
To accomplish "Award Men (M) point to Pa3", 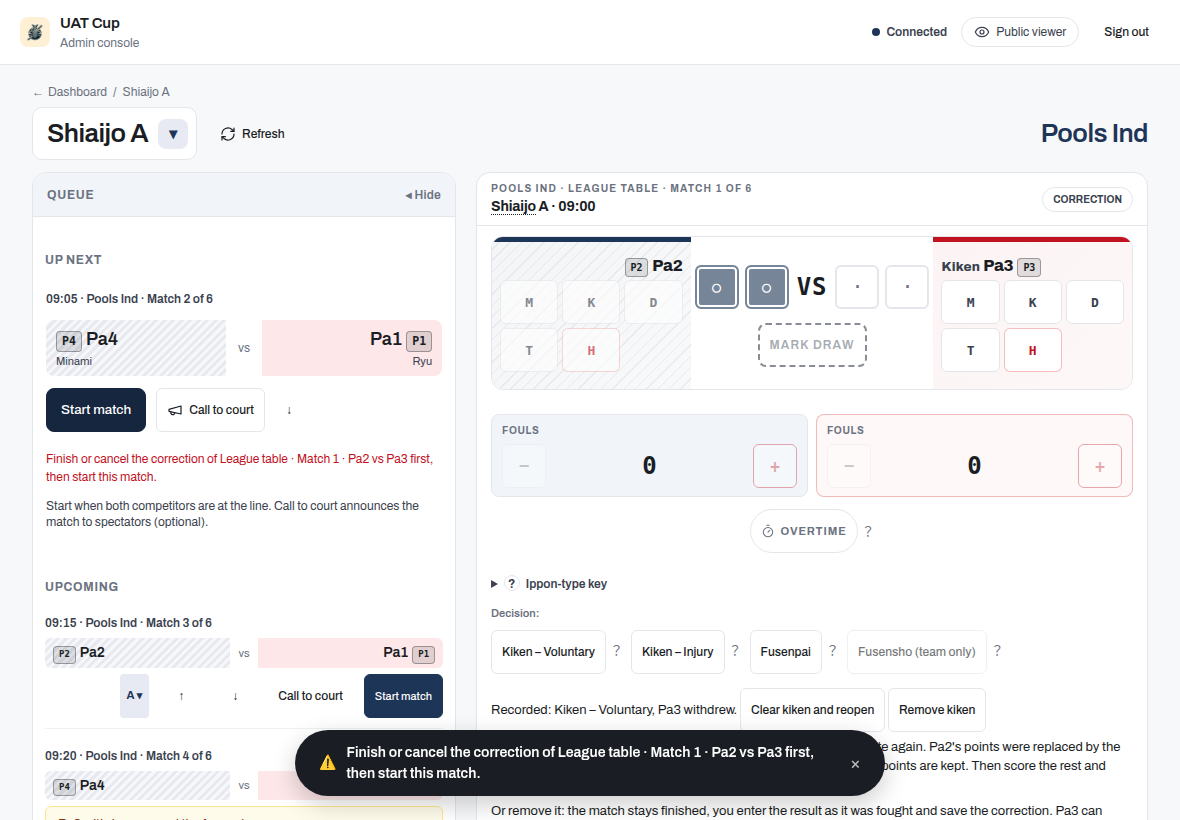I will (971, 302).
